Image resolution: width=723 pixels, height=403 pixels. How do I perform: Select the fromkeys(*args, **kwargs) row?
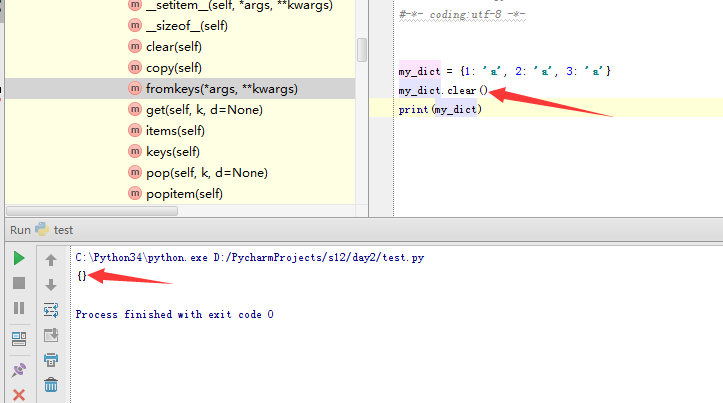click(180, 89)
